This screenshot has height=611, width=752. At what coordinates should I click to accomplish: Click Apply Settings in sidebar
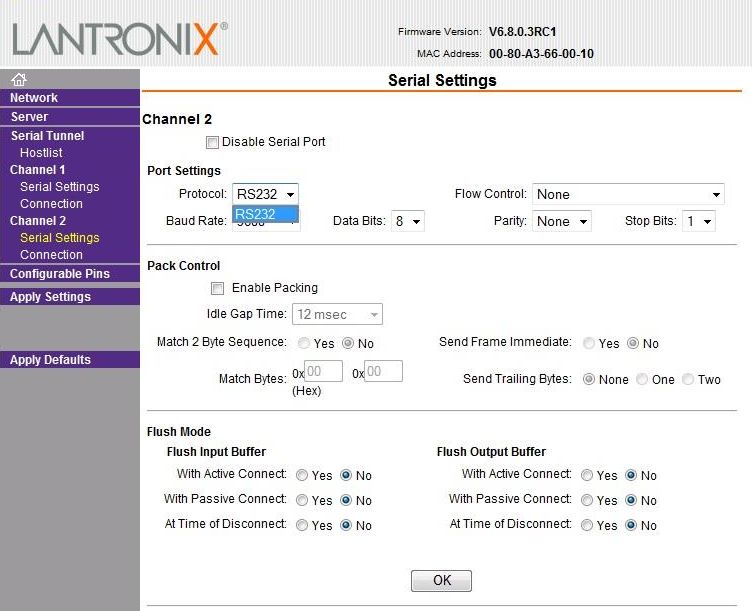tap(50, 297)
